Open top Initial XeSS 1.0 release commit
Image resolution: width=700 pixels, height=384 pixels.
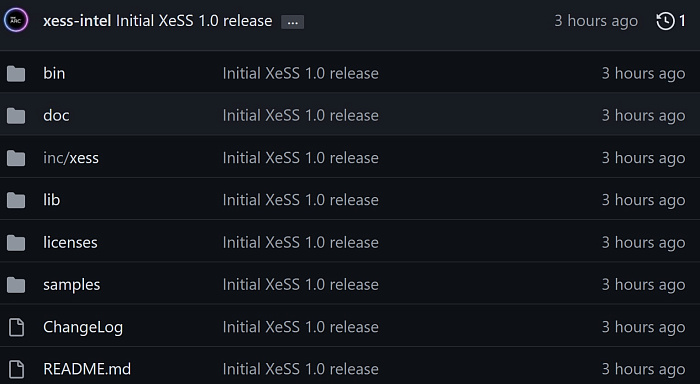(x=194, y=21)
